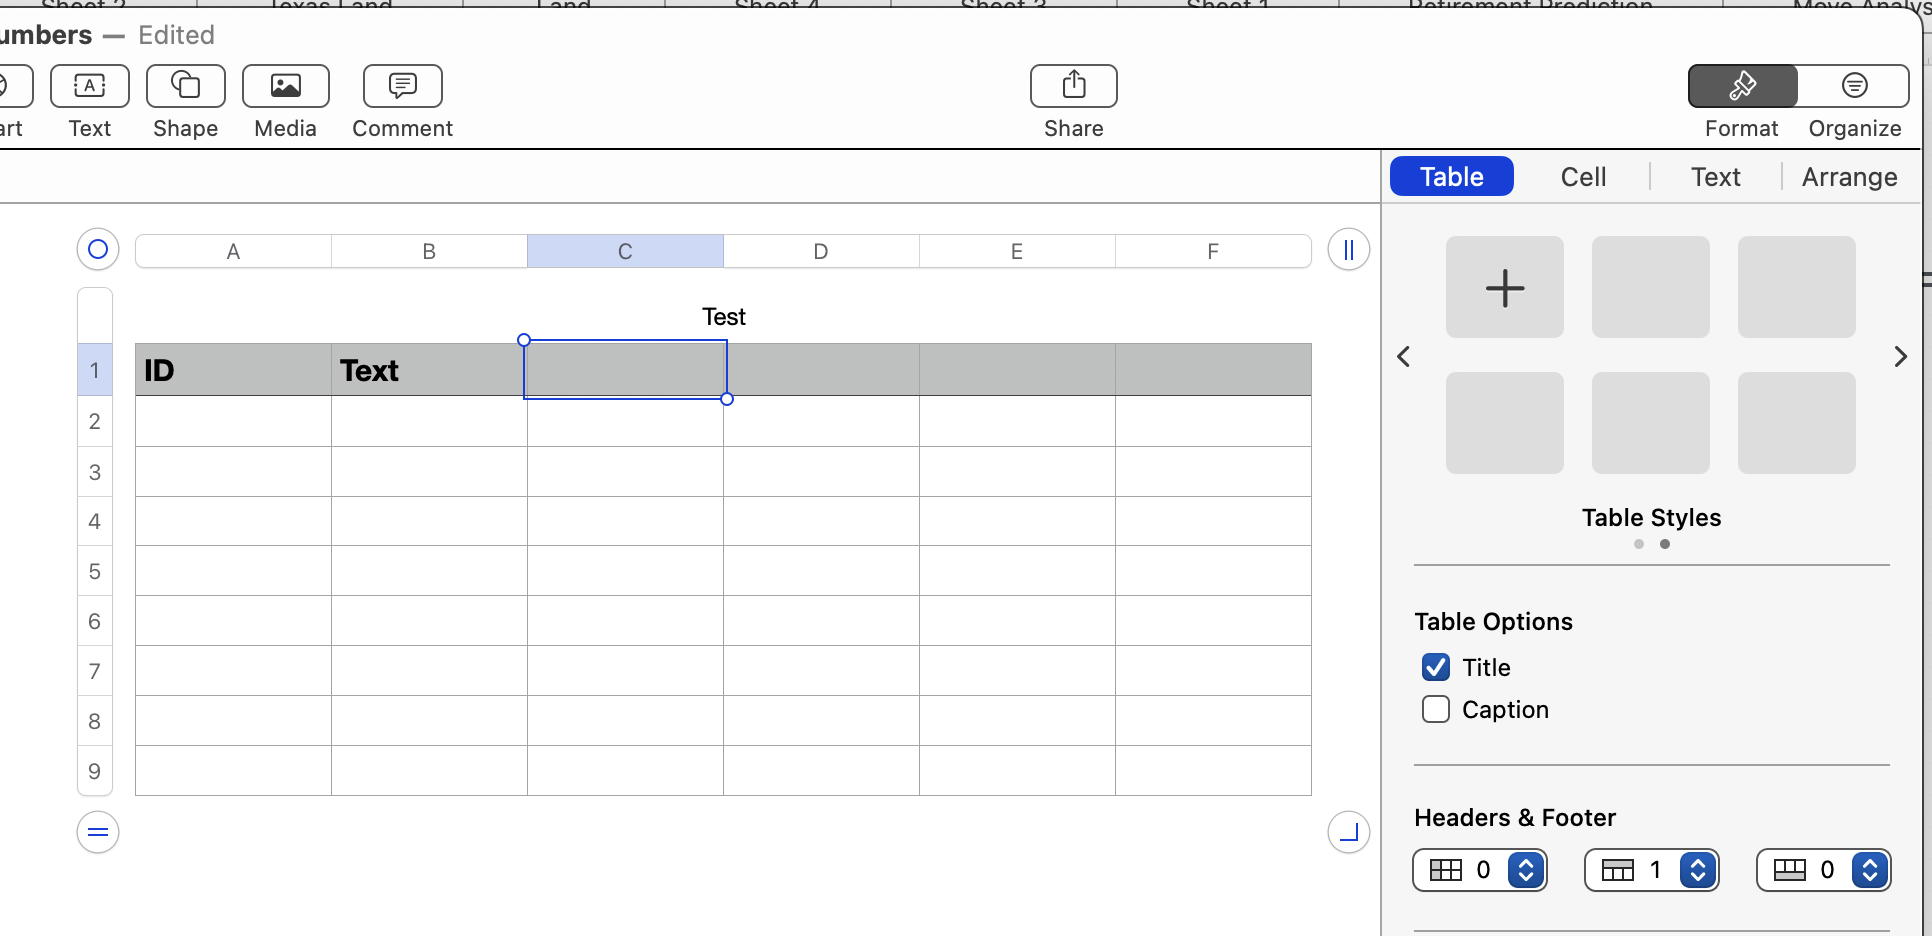Toggle off the Title in Table Options
Viewport: 1932px width, 936px height.
point(1436,667)
